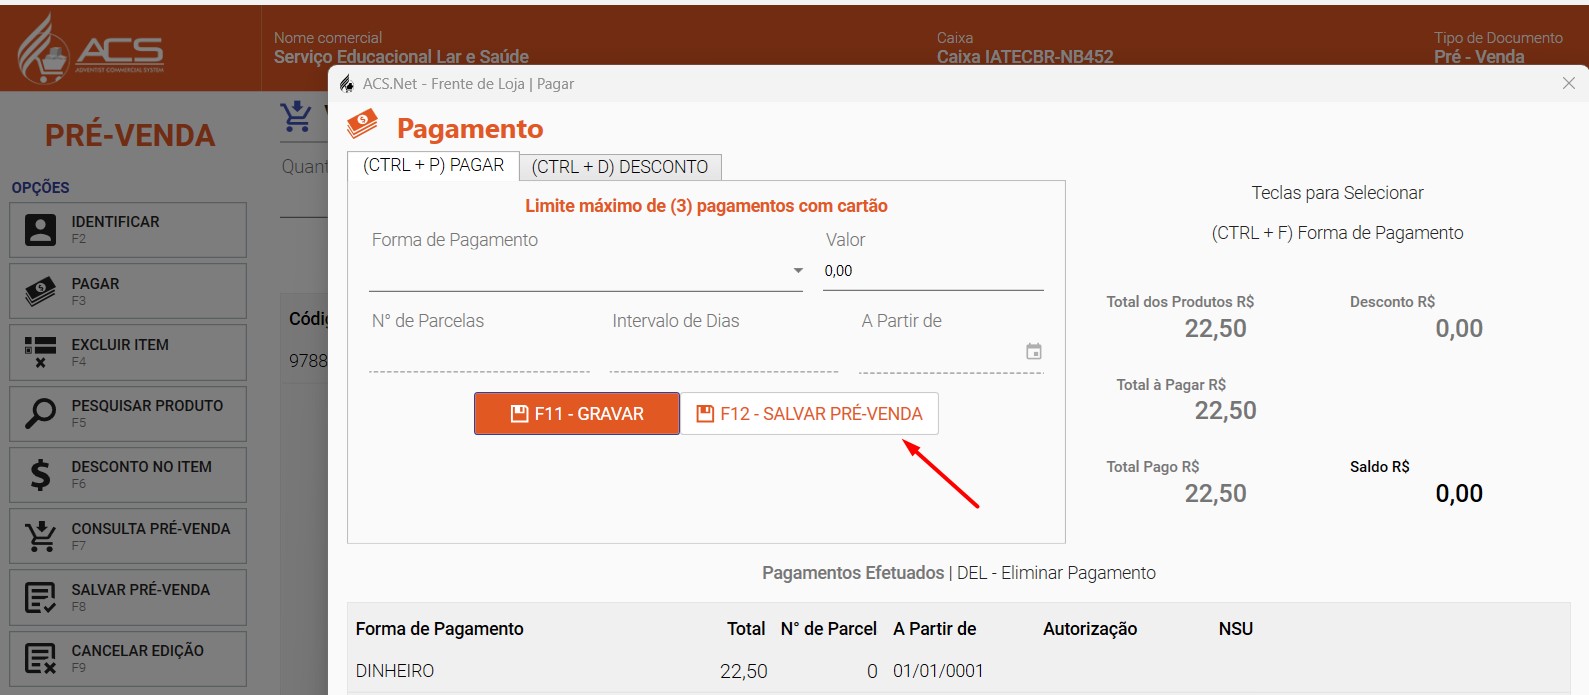1589x695 pixels.
Task: Click the 22,50 total cell in DINHEIRO row
Action: pyautogui.click(x=744, y=671)
